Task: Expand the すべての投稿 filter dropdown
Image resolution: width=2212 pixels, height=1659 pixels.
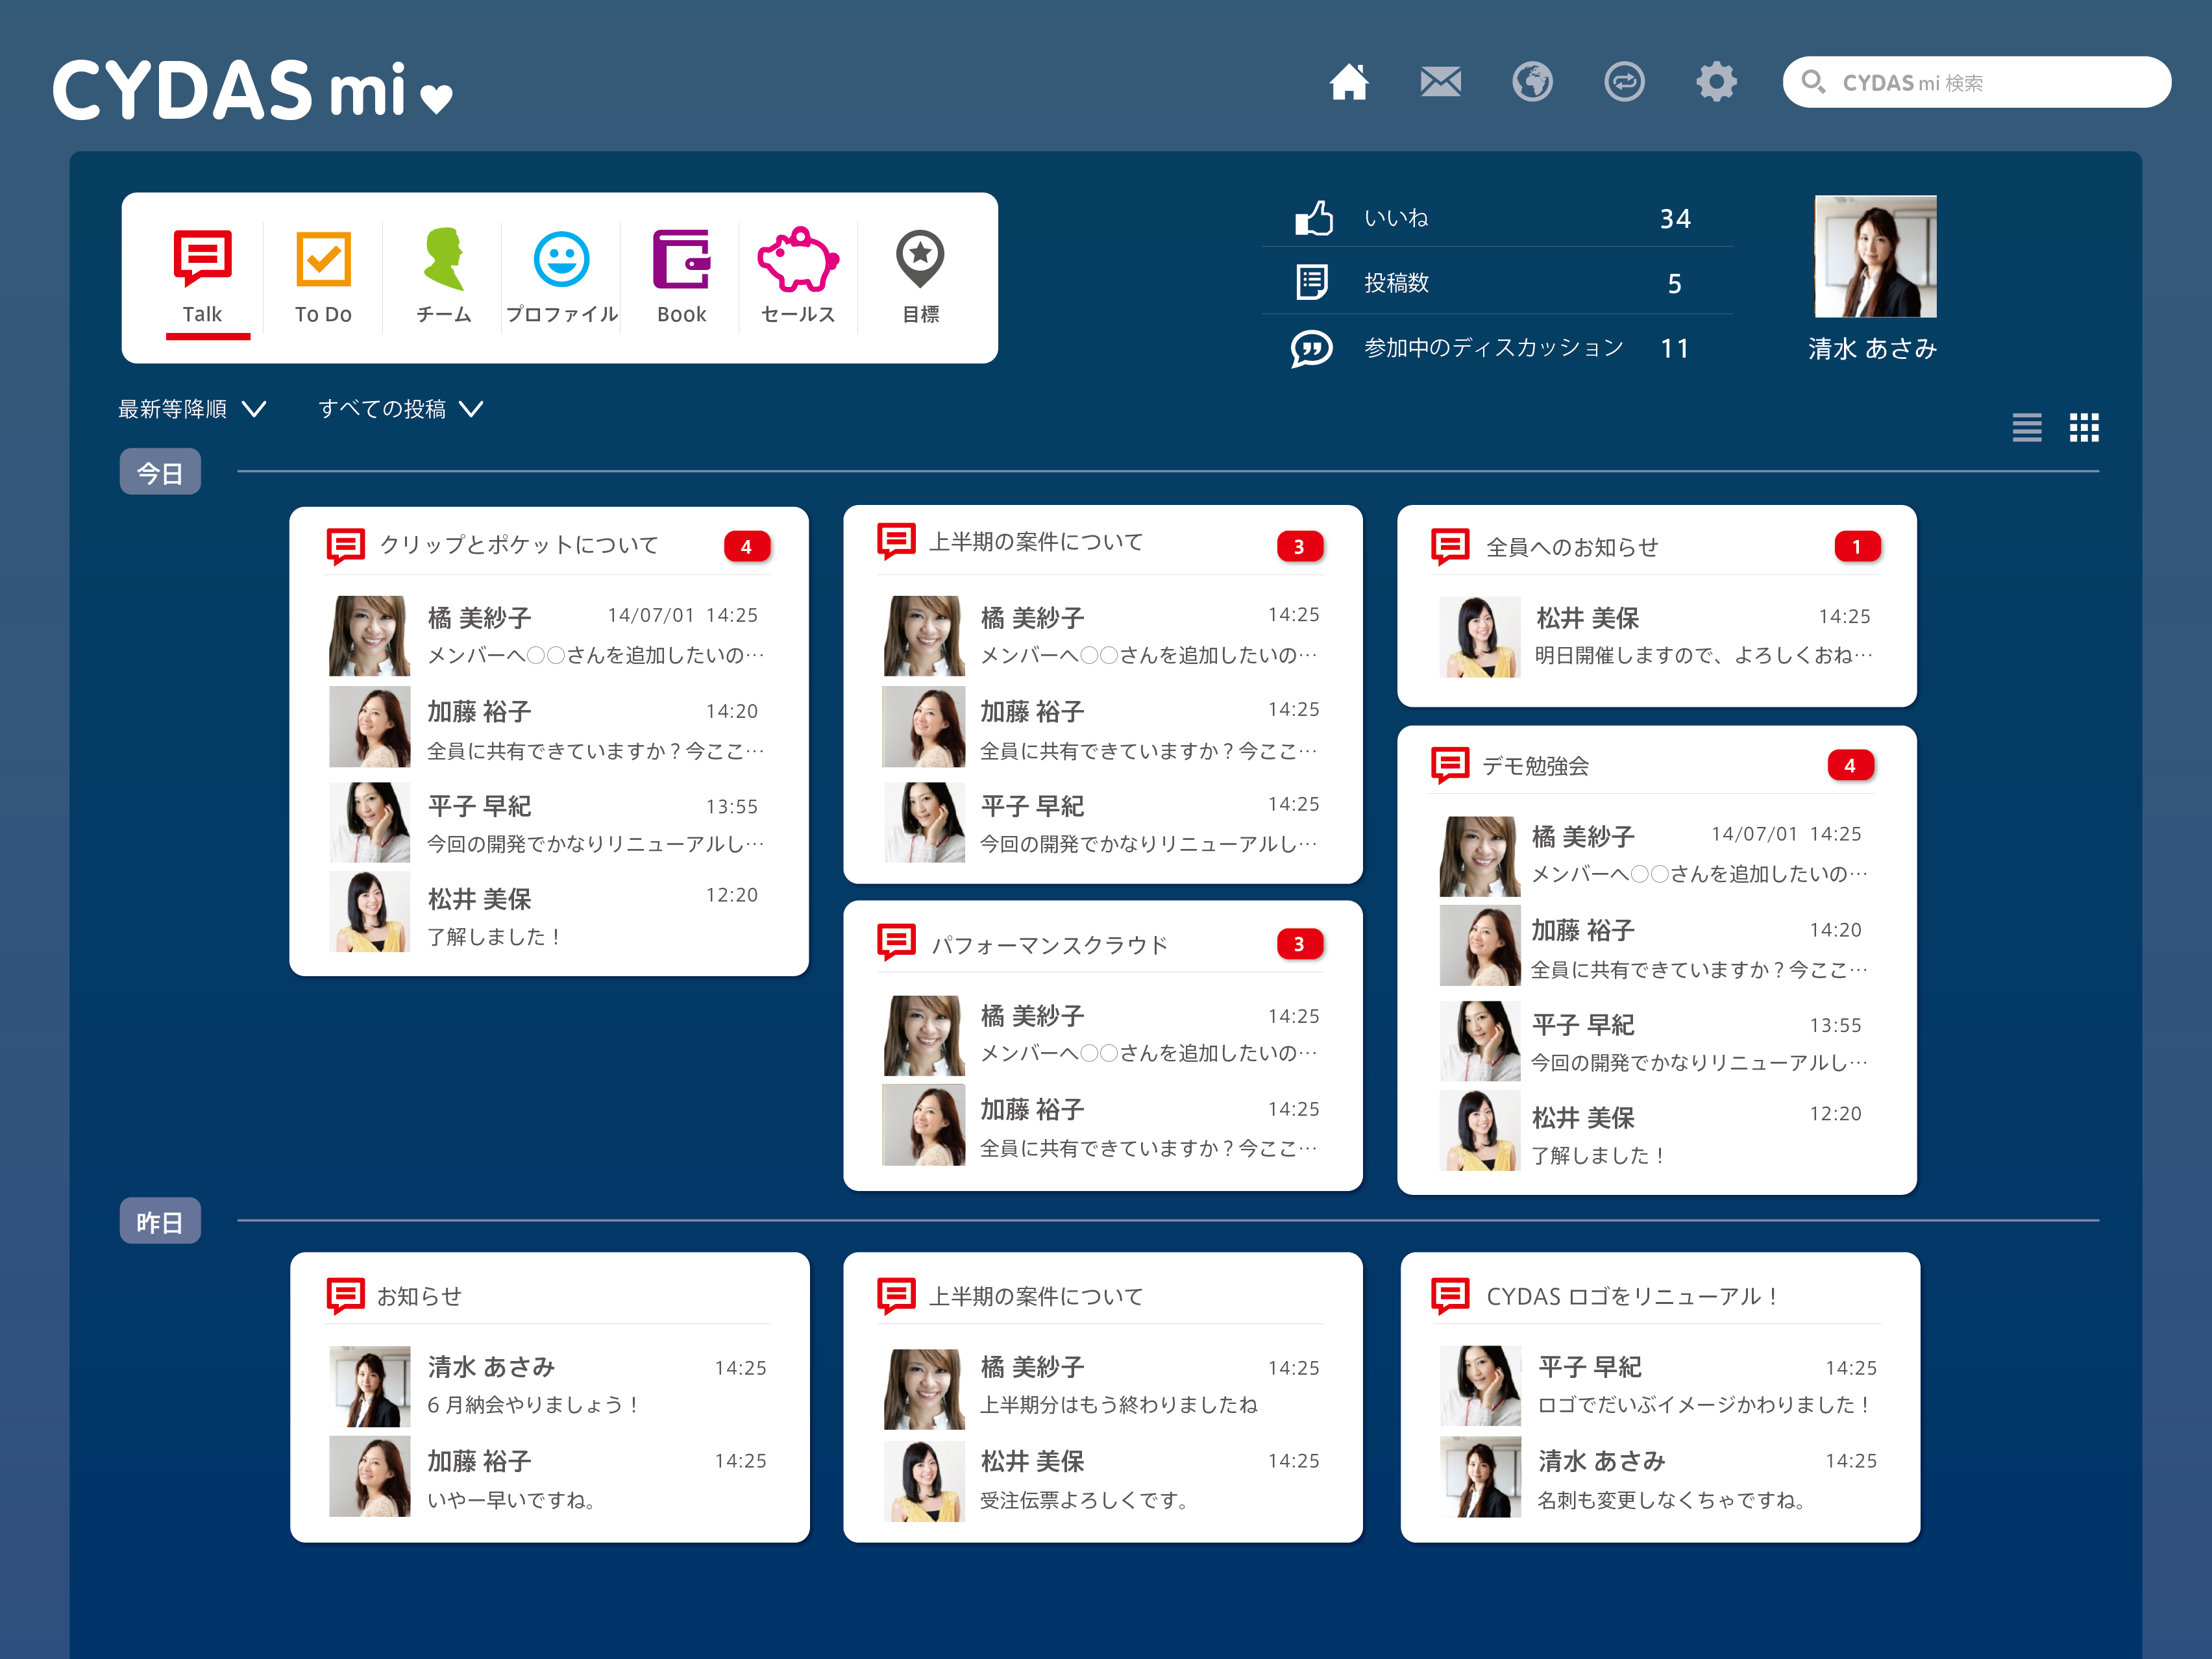Action: [400, 409]
